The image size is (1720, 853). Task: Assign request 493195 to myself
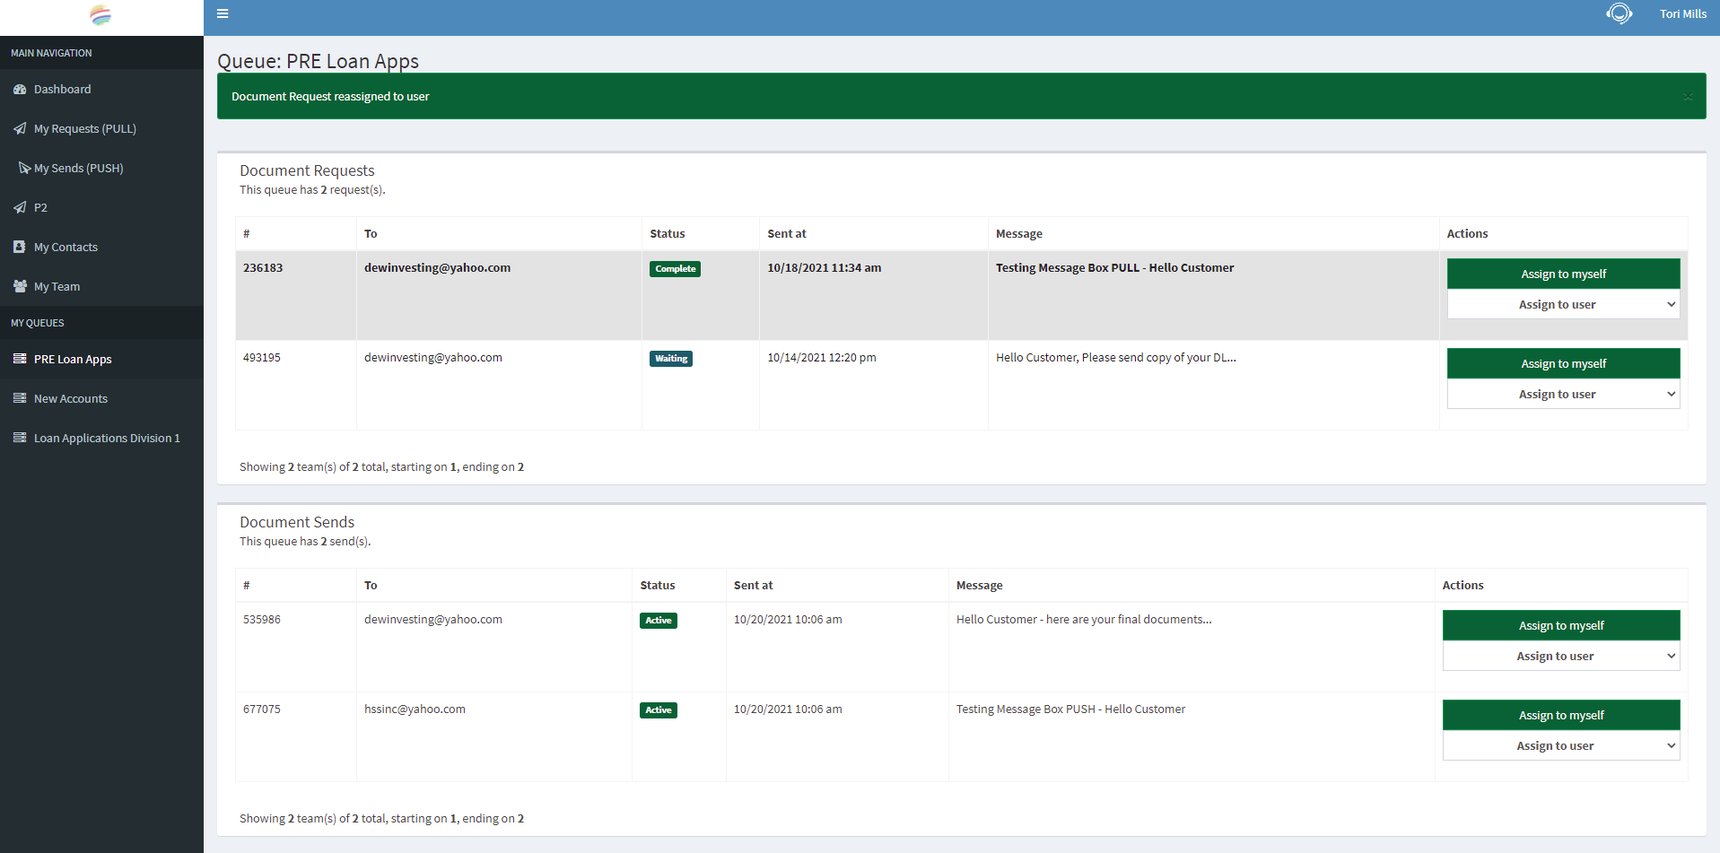point(1563,364)
